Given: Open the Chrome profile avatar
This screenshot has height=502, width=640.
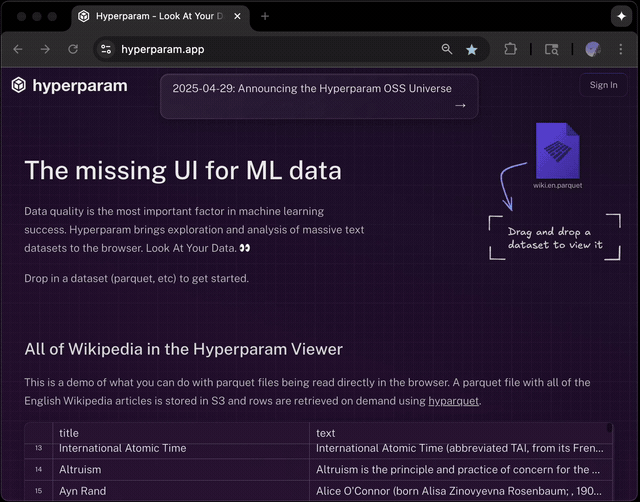Looking at the screenshot, I should click(x=593, y=49).
